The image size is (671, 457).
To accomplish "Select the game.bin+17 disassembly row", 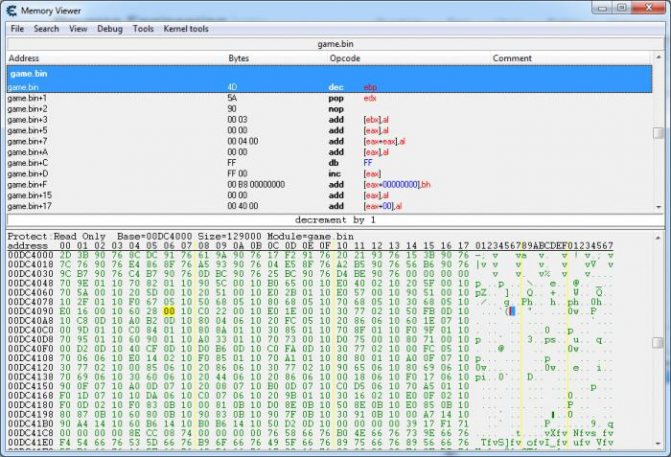I will click(330, 206).
